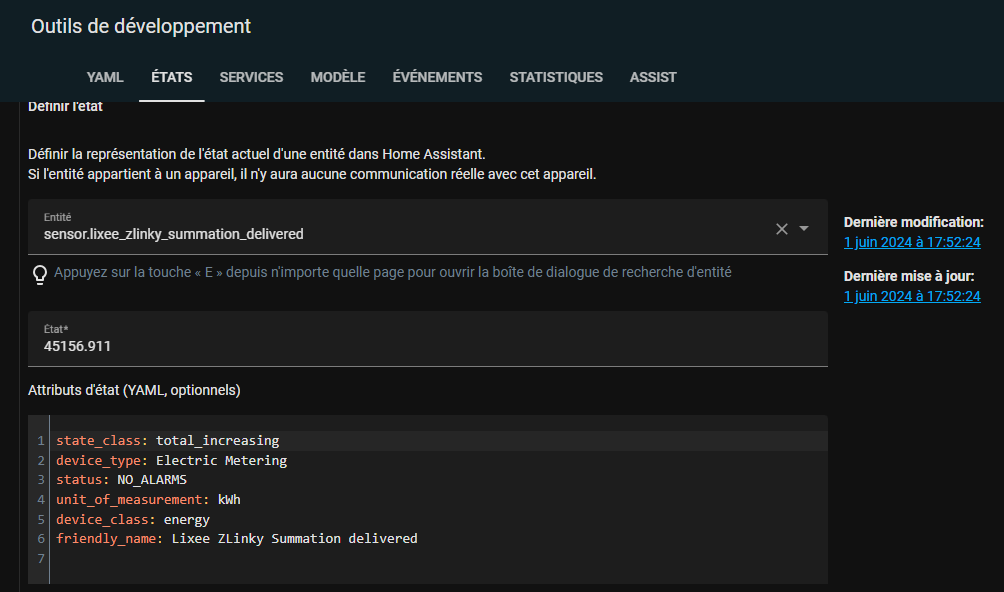Viewport: 1004px width, 592px height.
Task: Open the YAML tab
Action: (105, 77)
